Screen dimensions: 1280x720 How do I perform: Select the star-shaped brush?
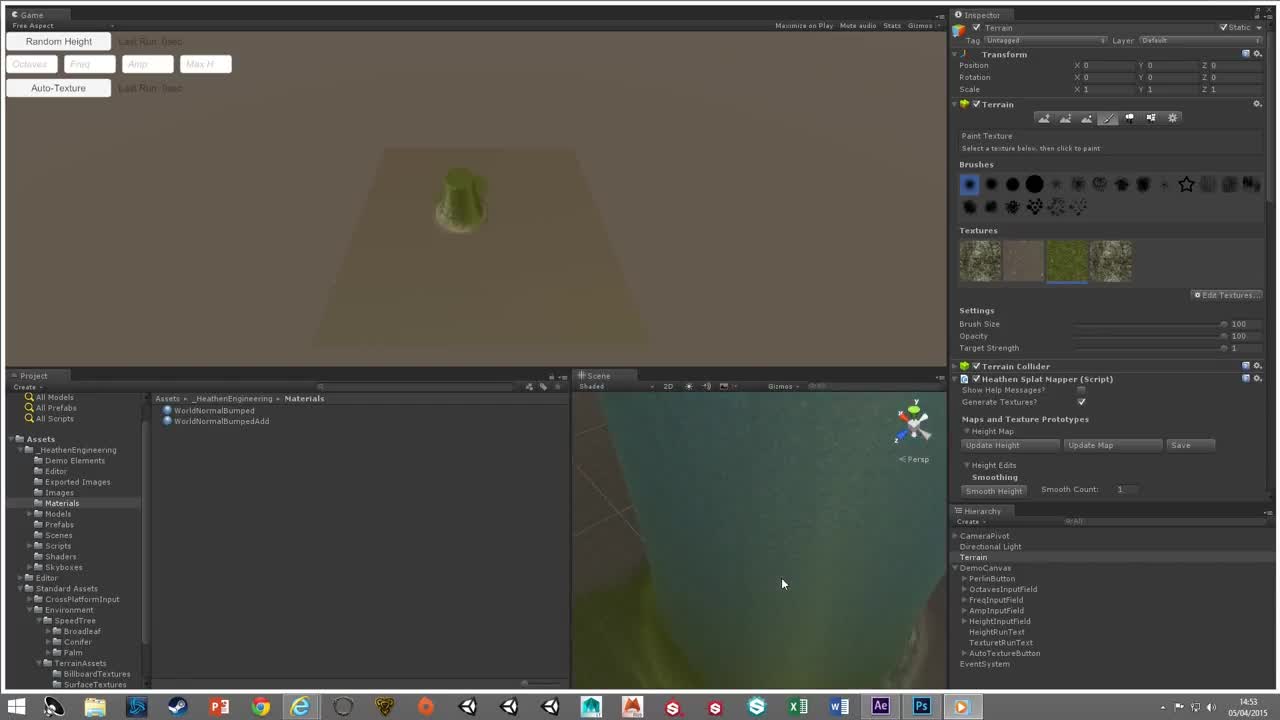pos(1186,184)
